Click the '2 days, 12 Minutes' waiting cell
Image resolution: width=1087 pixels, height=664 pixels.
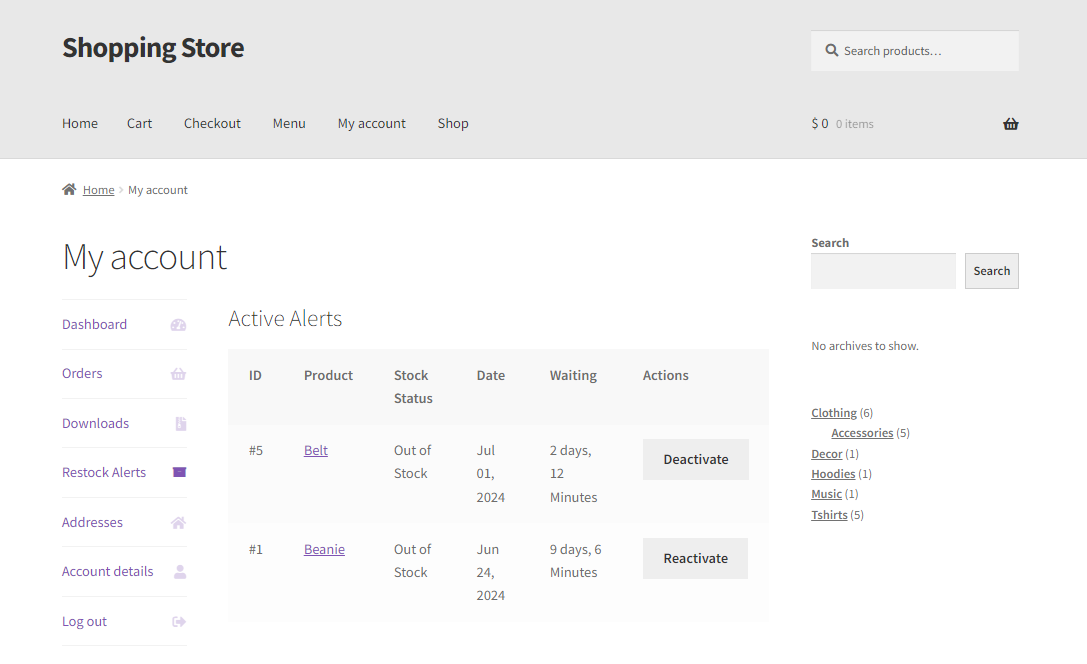click(x=573, y=474)
